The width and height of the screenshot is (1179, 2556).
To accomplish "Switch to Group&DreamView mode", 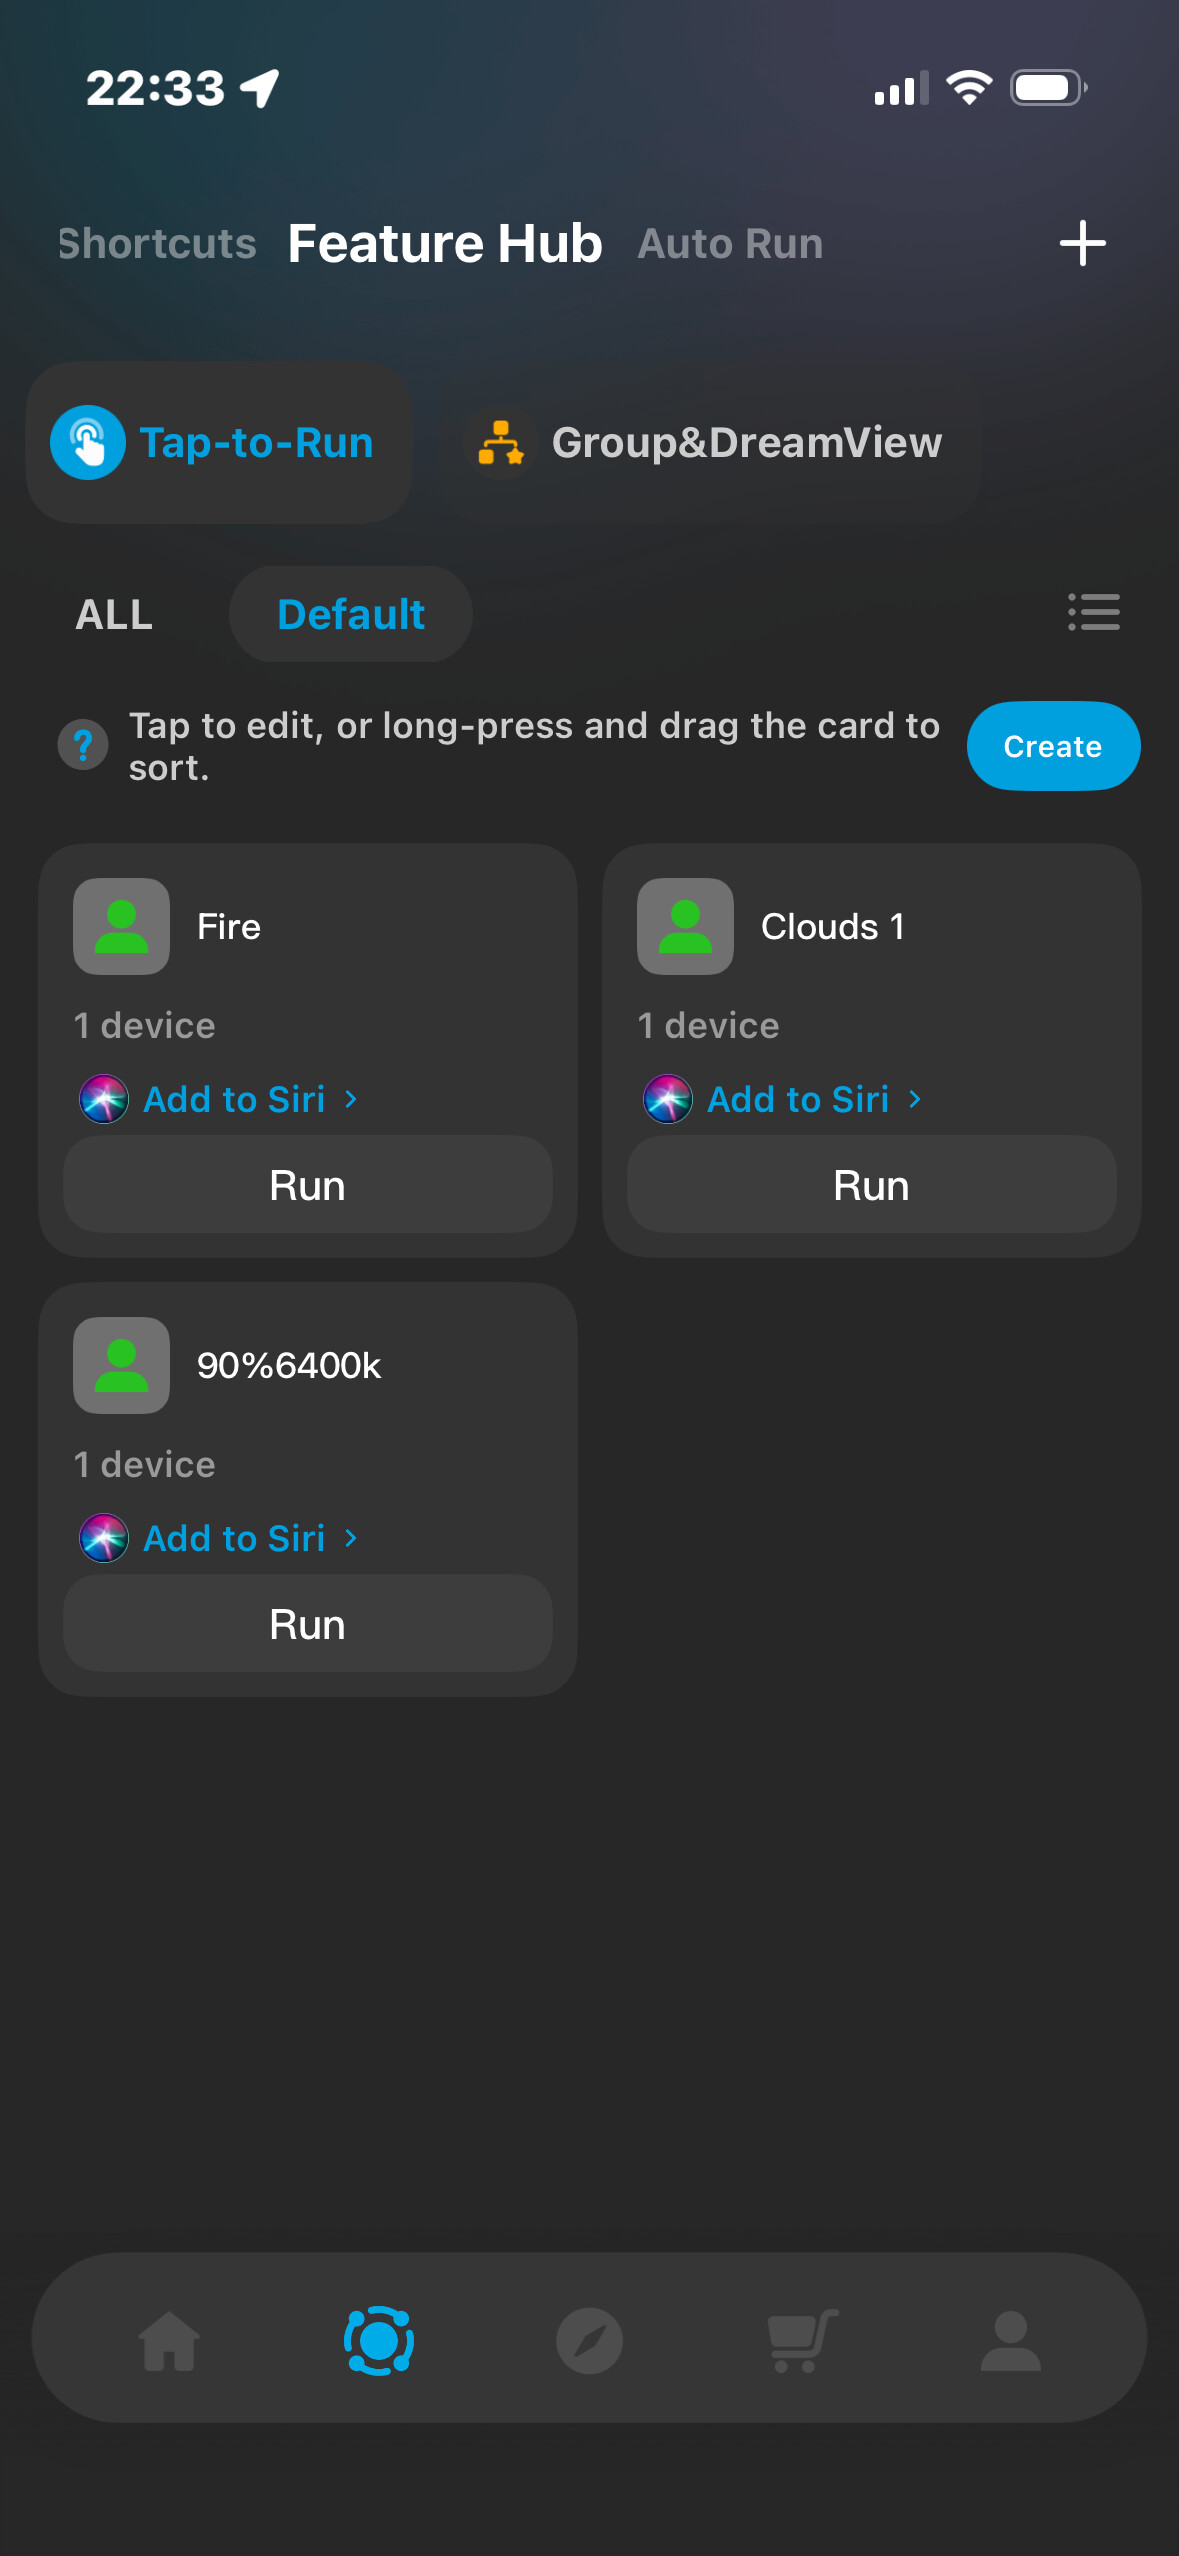I will [709, 443].
